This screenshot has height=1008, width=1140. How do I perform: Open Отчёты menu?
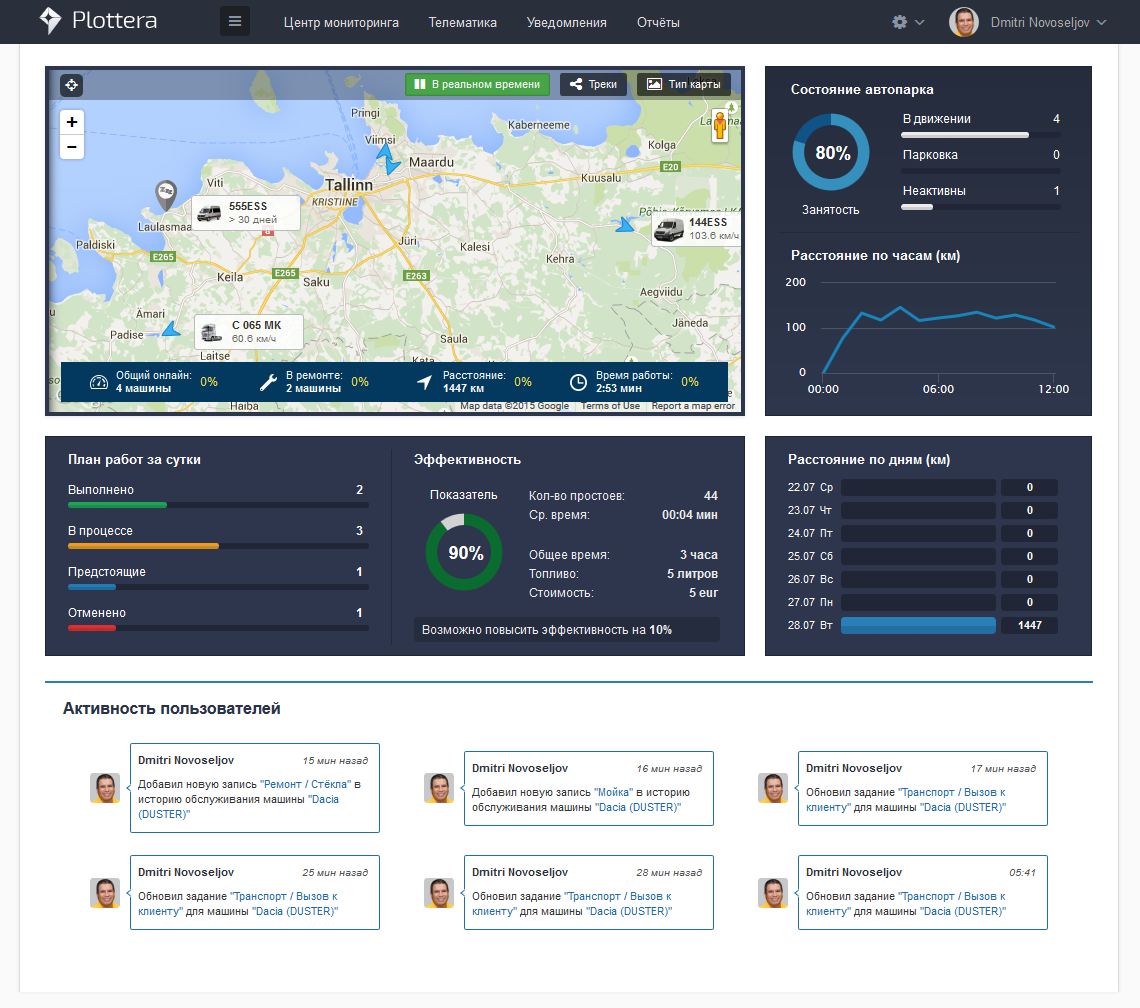pos(658,23)
